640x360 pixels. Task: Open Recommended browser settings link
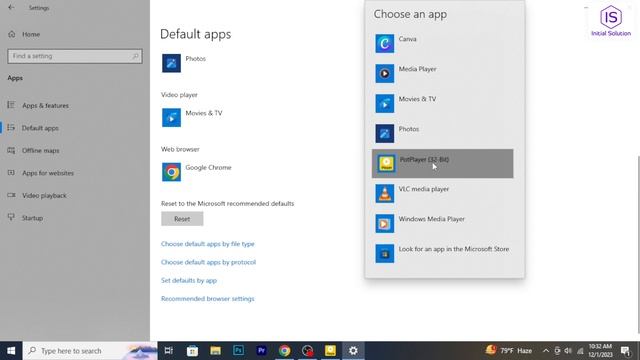pyautogui.click(x=207, y=299)
